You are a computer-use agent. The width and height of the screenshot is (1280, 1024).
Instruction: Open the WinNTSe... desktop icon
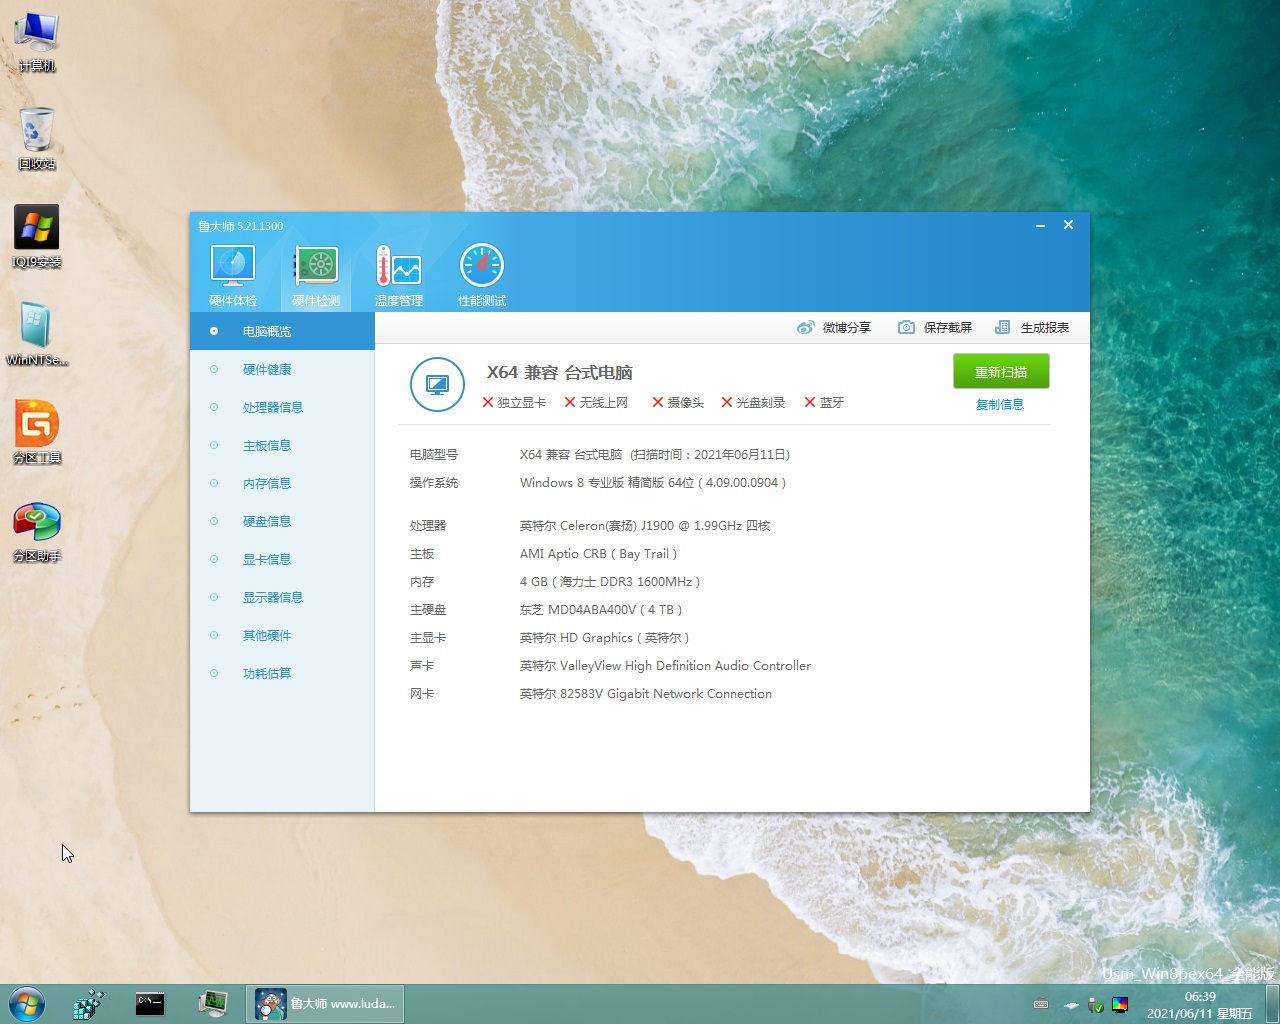(x=37, y=334)
